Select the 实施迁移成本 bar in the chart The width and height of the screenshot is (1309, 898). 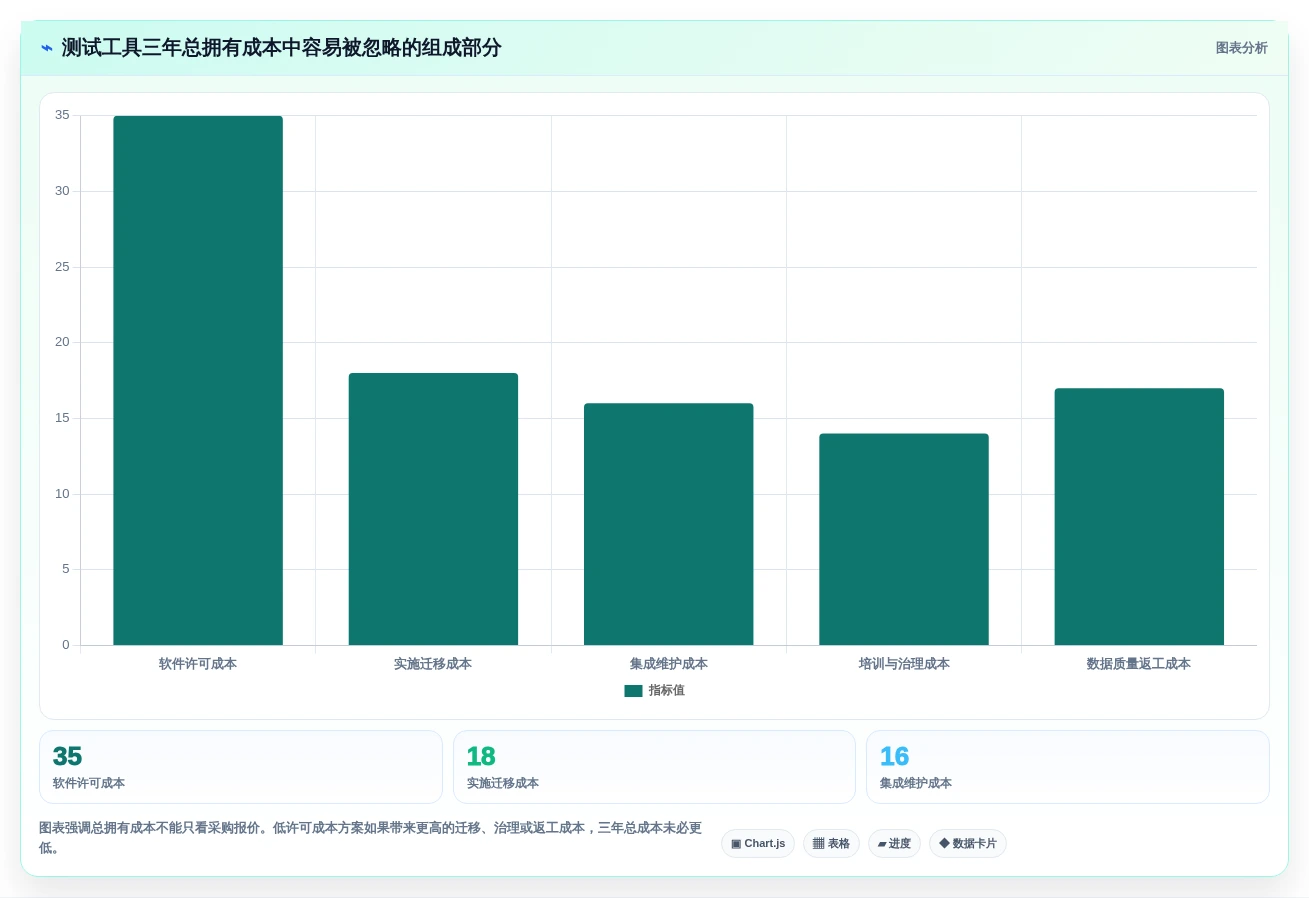(x=433, y=509)
